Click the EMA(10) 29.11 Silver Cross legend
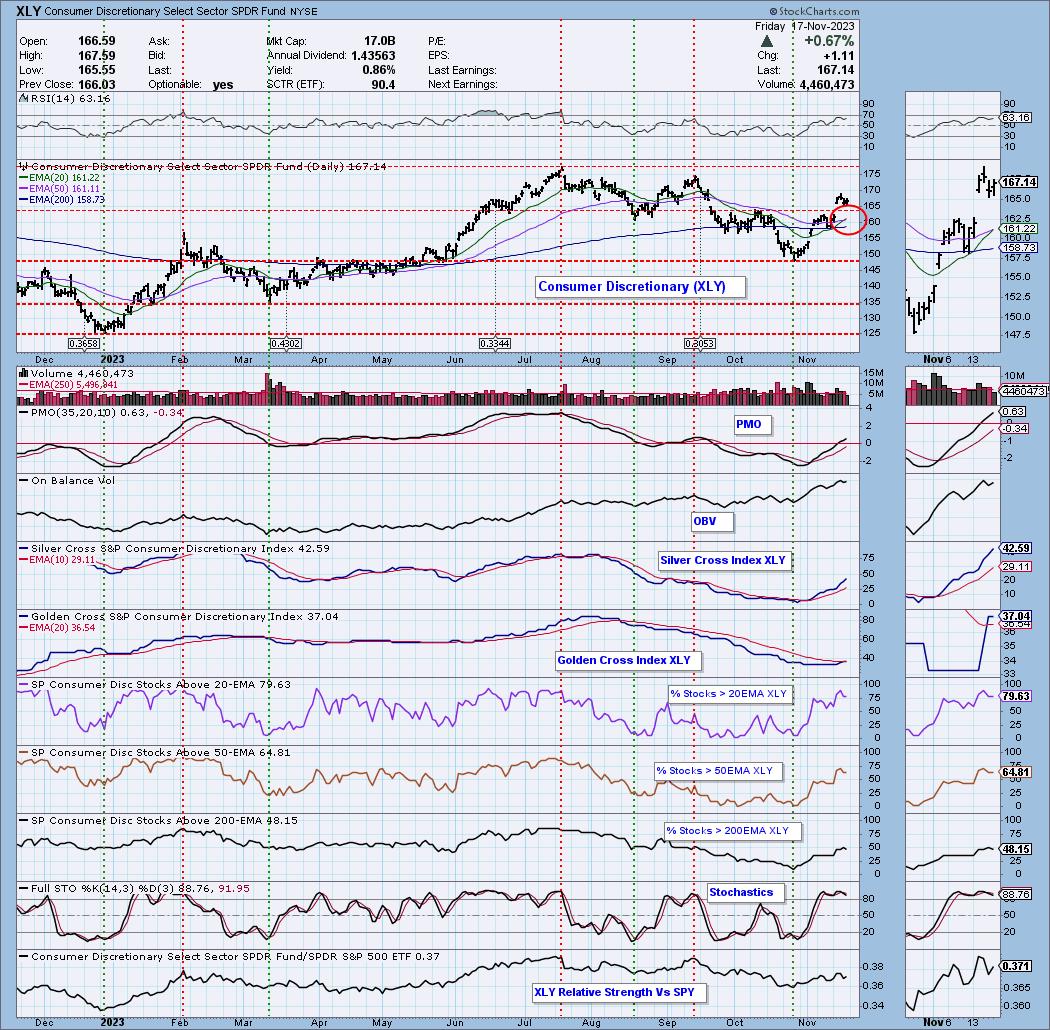 click(56, 559)
